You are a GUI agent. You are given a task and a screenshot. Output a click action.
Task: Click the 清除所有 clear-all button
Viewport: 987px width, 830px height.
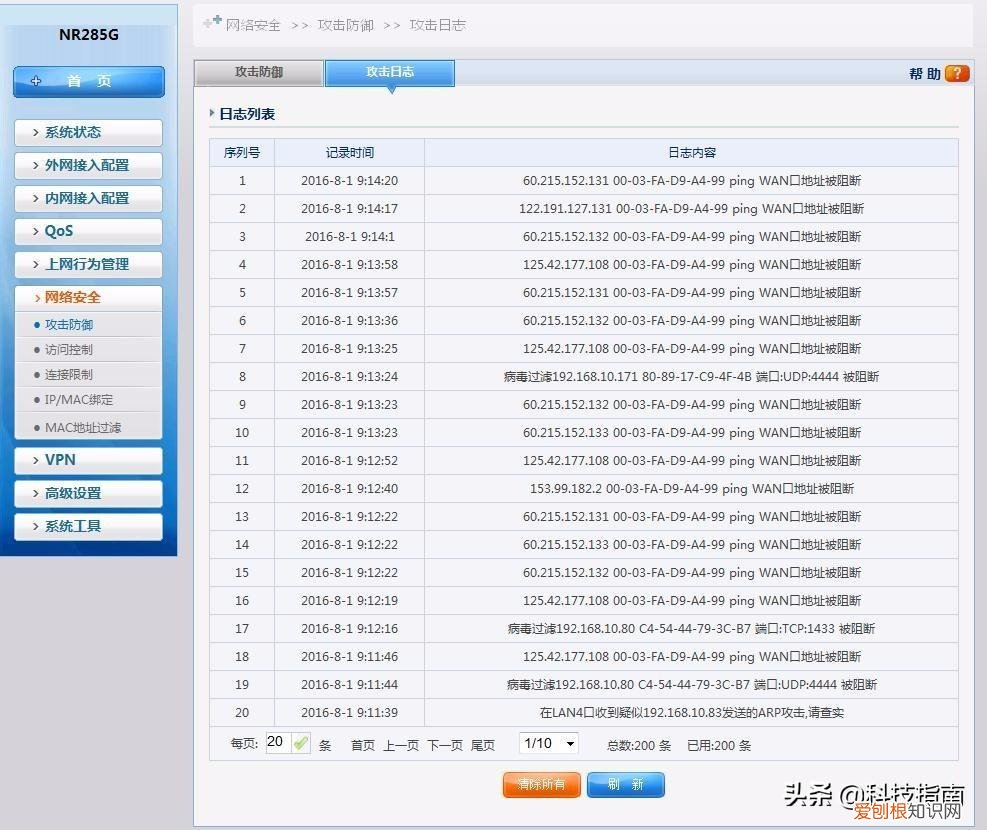pos(541,785)
